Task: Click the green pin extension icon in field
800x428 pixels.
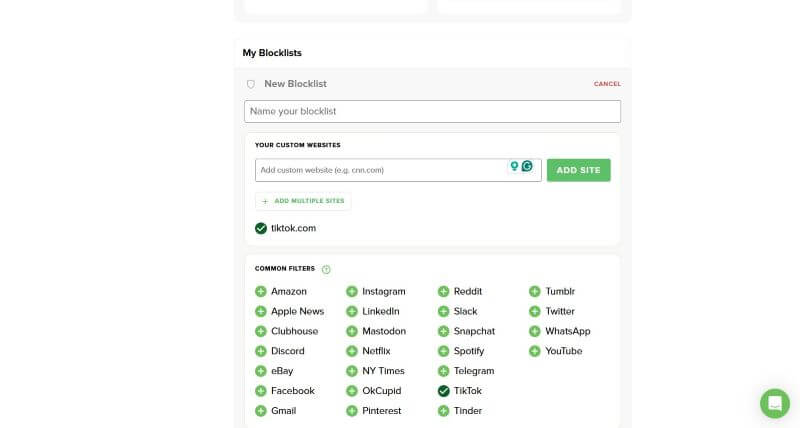Action: pos(514,166)
